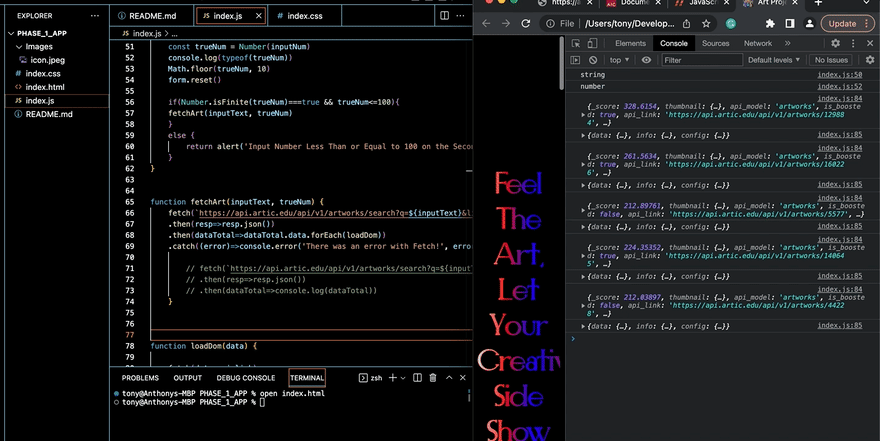Viewport: 880px width, 441px height.
Task: Select the zsh terminal shell icon
Action: coord(363,378)
